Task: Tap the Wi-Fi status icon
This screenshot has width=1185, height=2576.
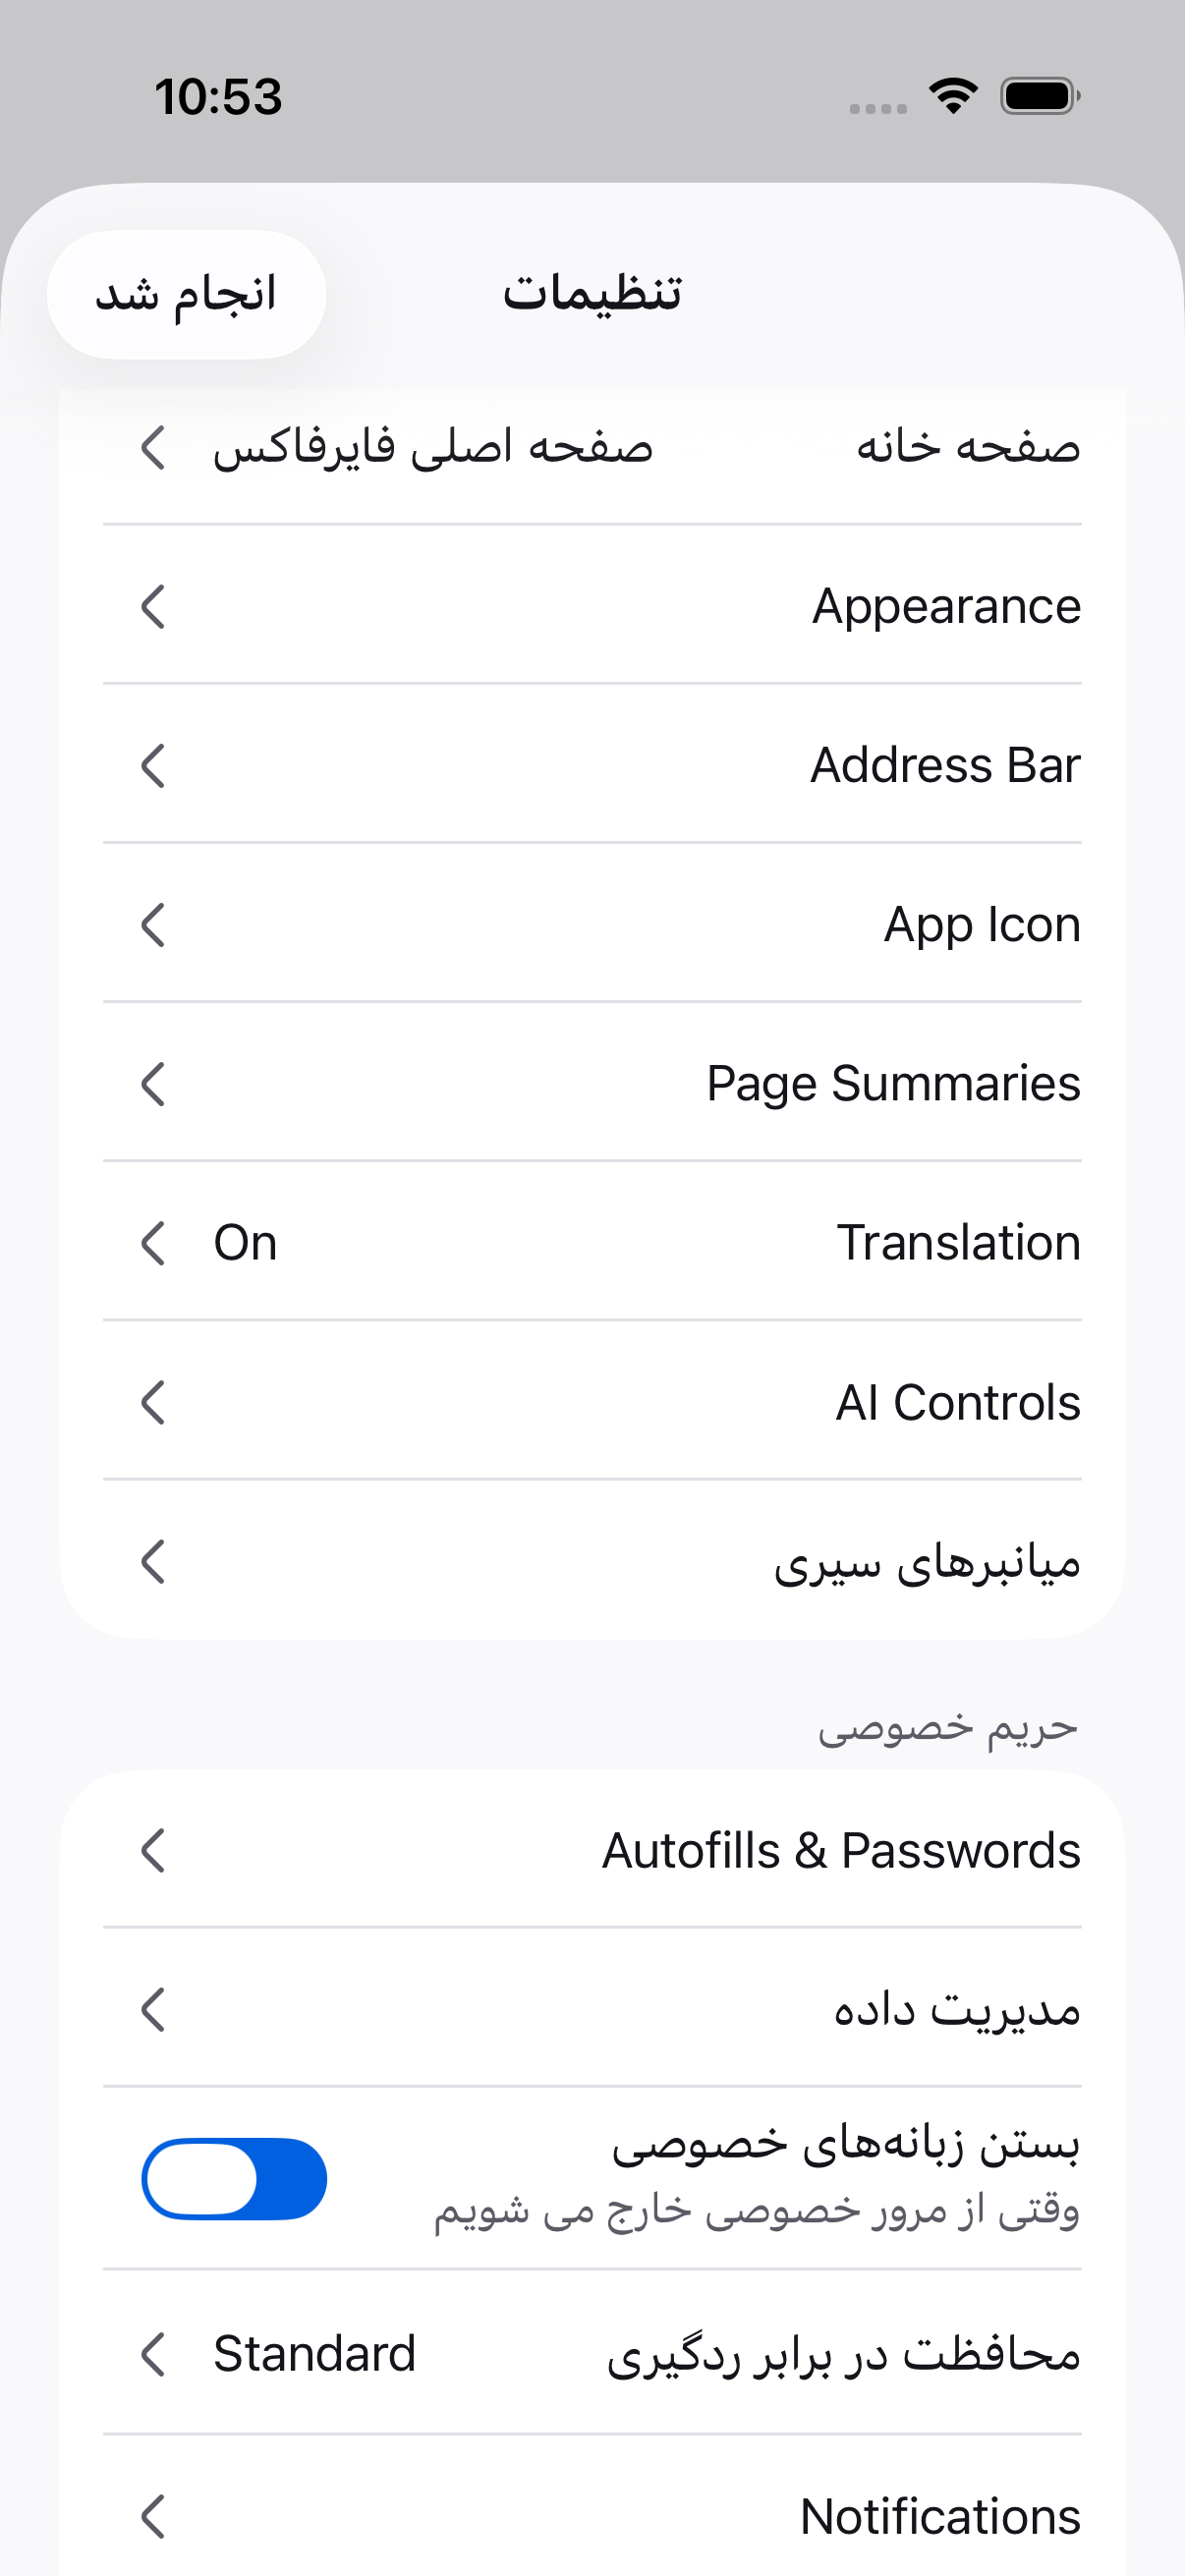Action: coord(953,96)
